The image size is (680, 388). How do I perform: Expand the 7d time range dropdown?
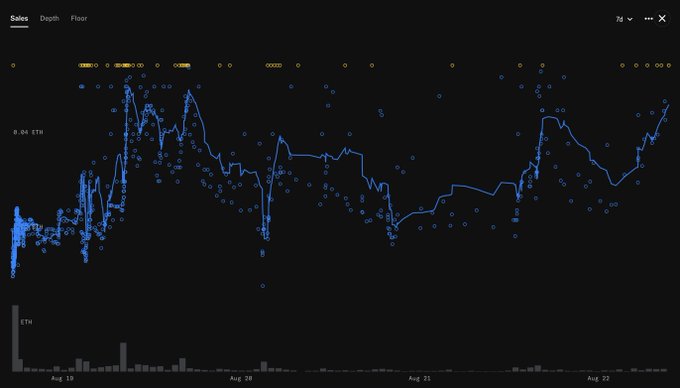(x=624, y=19)
